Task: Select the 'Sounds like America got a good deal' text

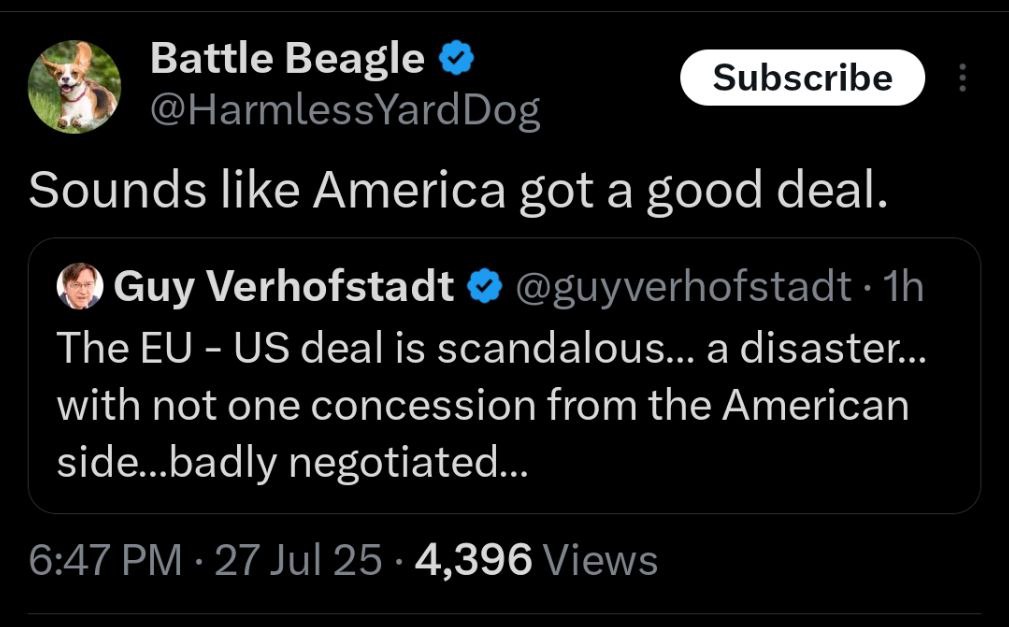Action: (458, 191)
